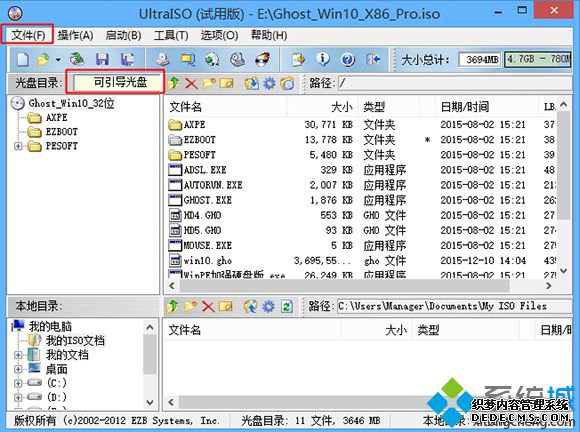
Task: Open the 操作(A) menu
Action: [75, 35]
